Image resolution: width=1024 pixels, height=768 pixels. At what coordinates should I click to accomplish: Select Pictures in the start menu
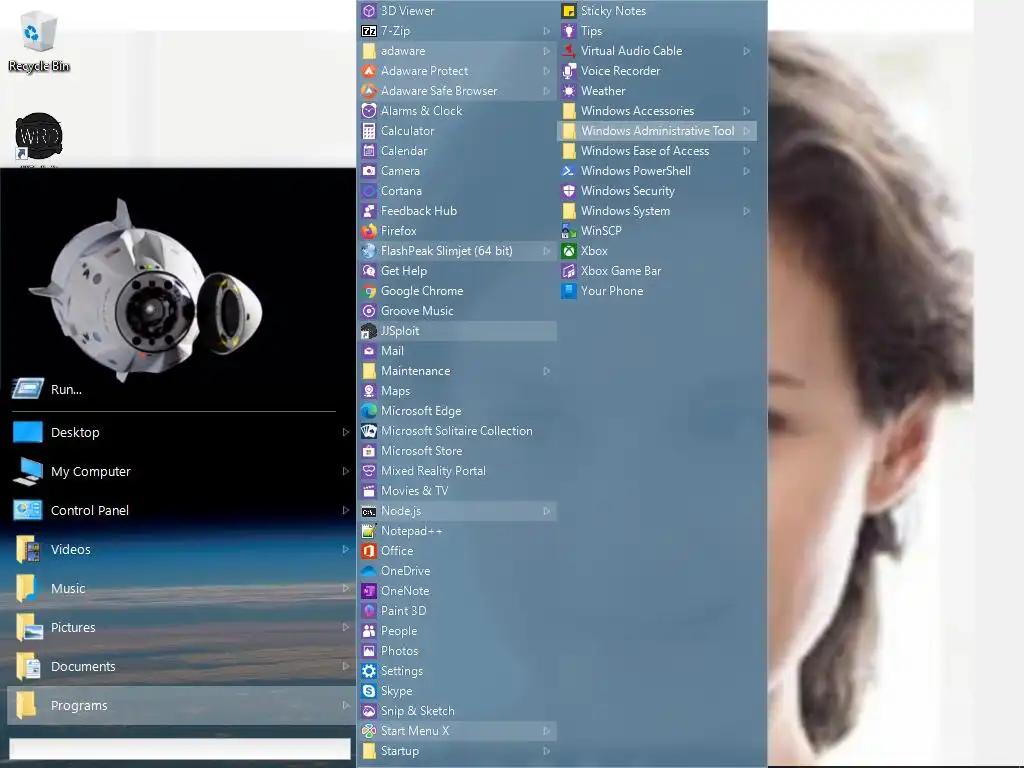tap(181, 627)
